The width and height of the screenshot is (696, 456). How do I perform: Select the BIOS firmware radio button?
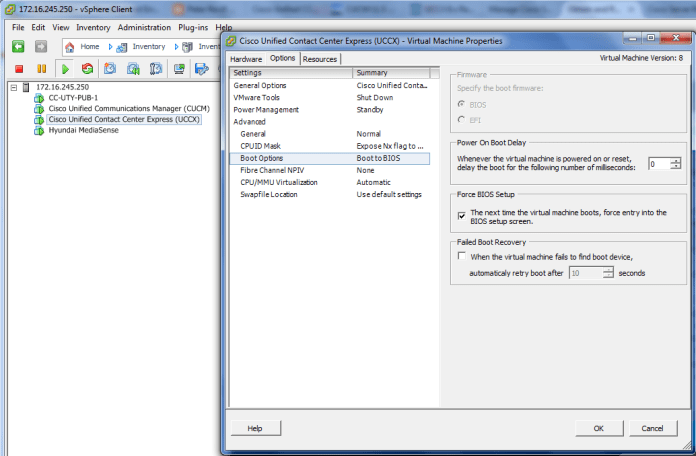tap(460, 104)
